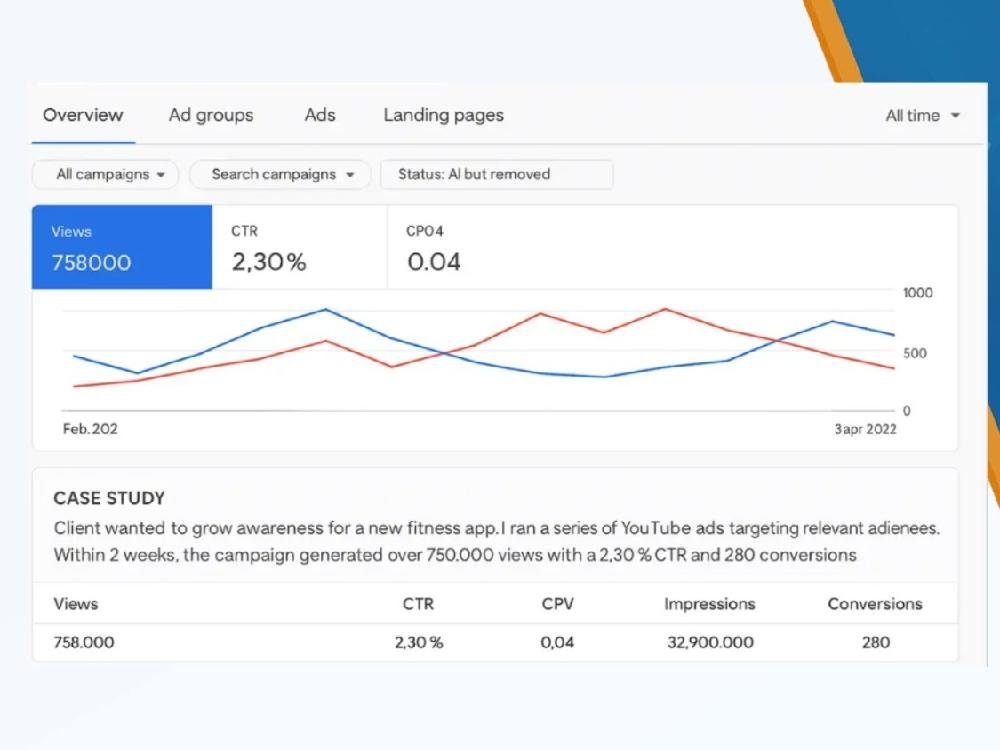Image resolution: width=1000 pixels, height=750 pixels.
Task: Click the Conversions column header
Action: [875, 604]
